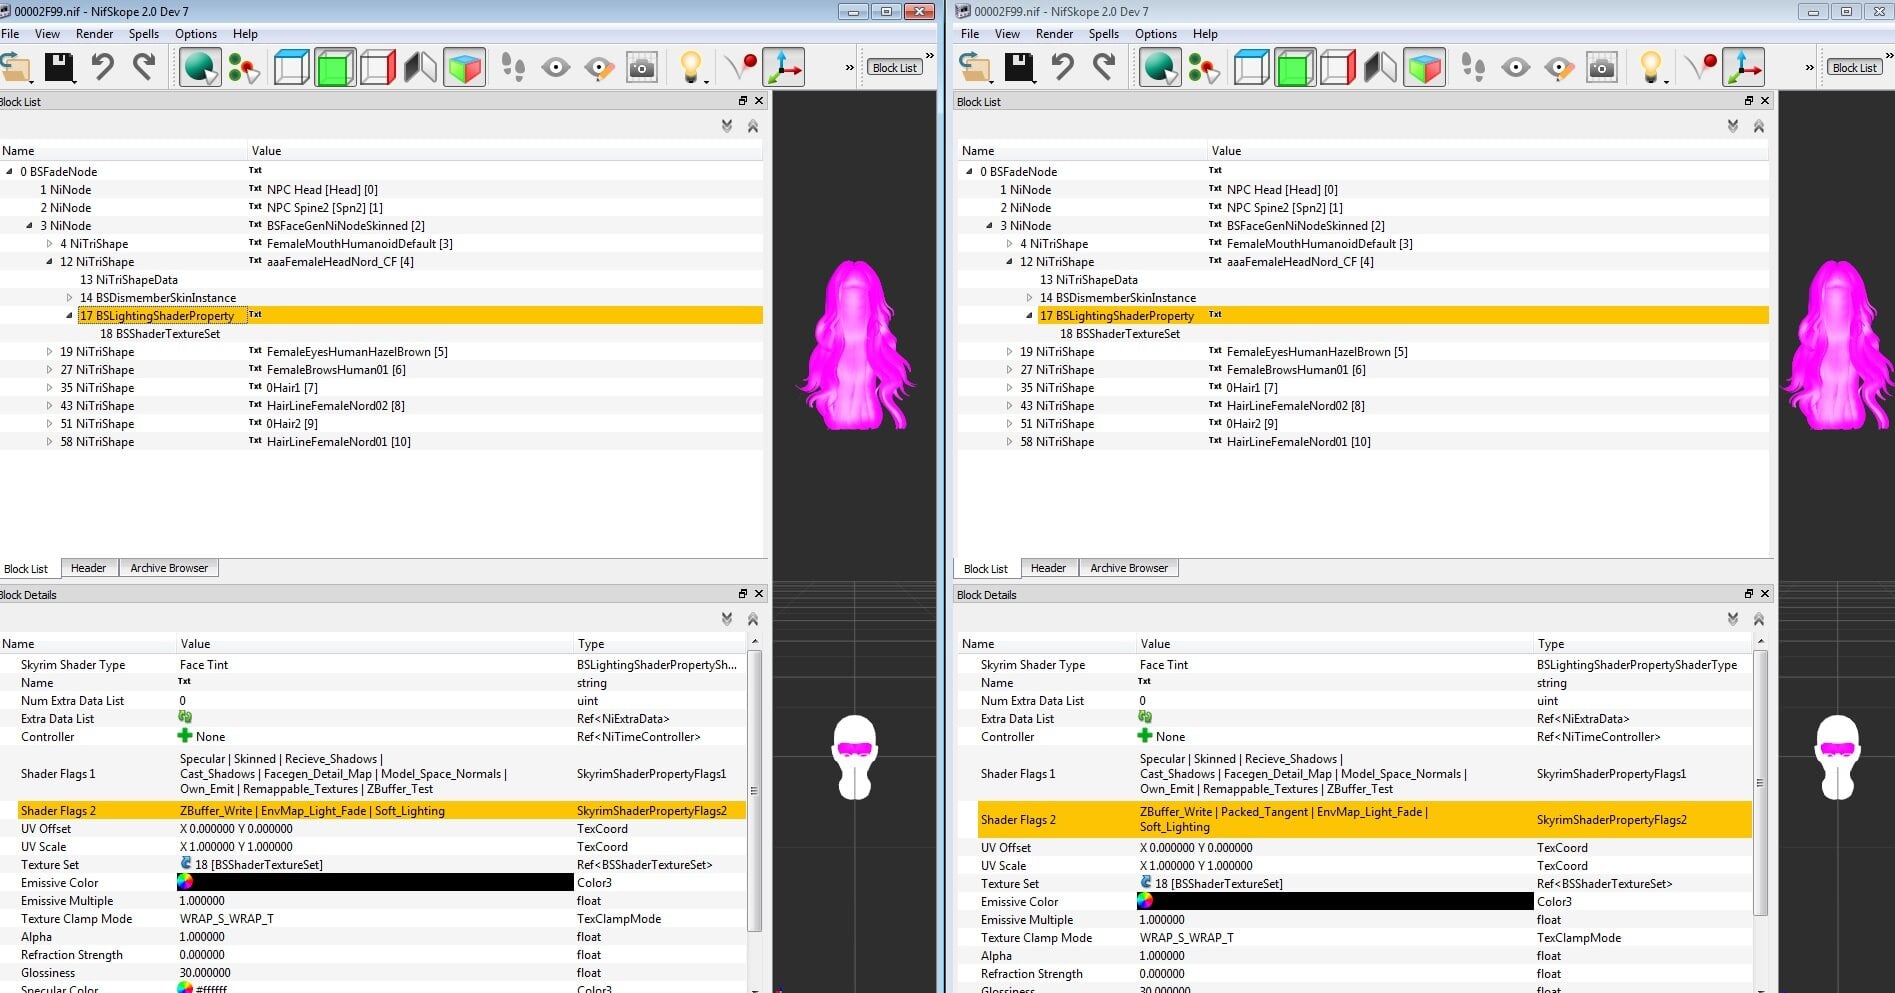Image resolution: width=1895 pixels, height=993 pixels.
Task: Expand 4 NiTriShape row in left window
Action: pyautogui.click(x=50, y=243)
